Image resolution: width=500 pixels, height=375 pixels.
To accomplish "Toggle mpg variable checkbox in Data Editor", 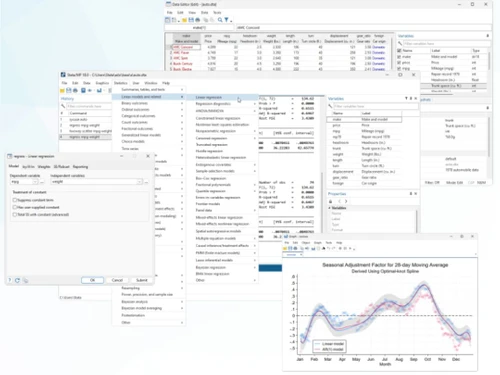I will click(x=399, y=68).
